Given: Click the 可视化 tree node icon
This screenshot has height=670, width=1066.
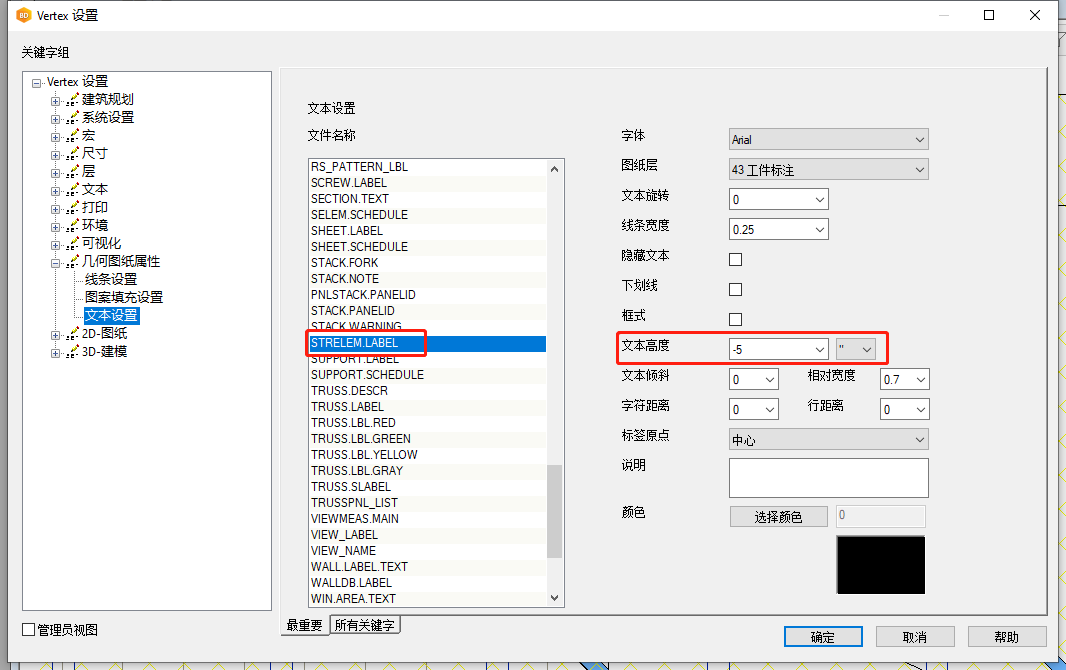Looking at the screenshot, I should [72, 244].
